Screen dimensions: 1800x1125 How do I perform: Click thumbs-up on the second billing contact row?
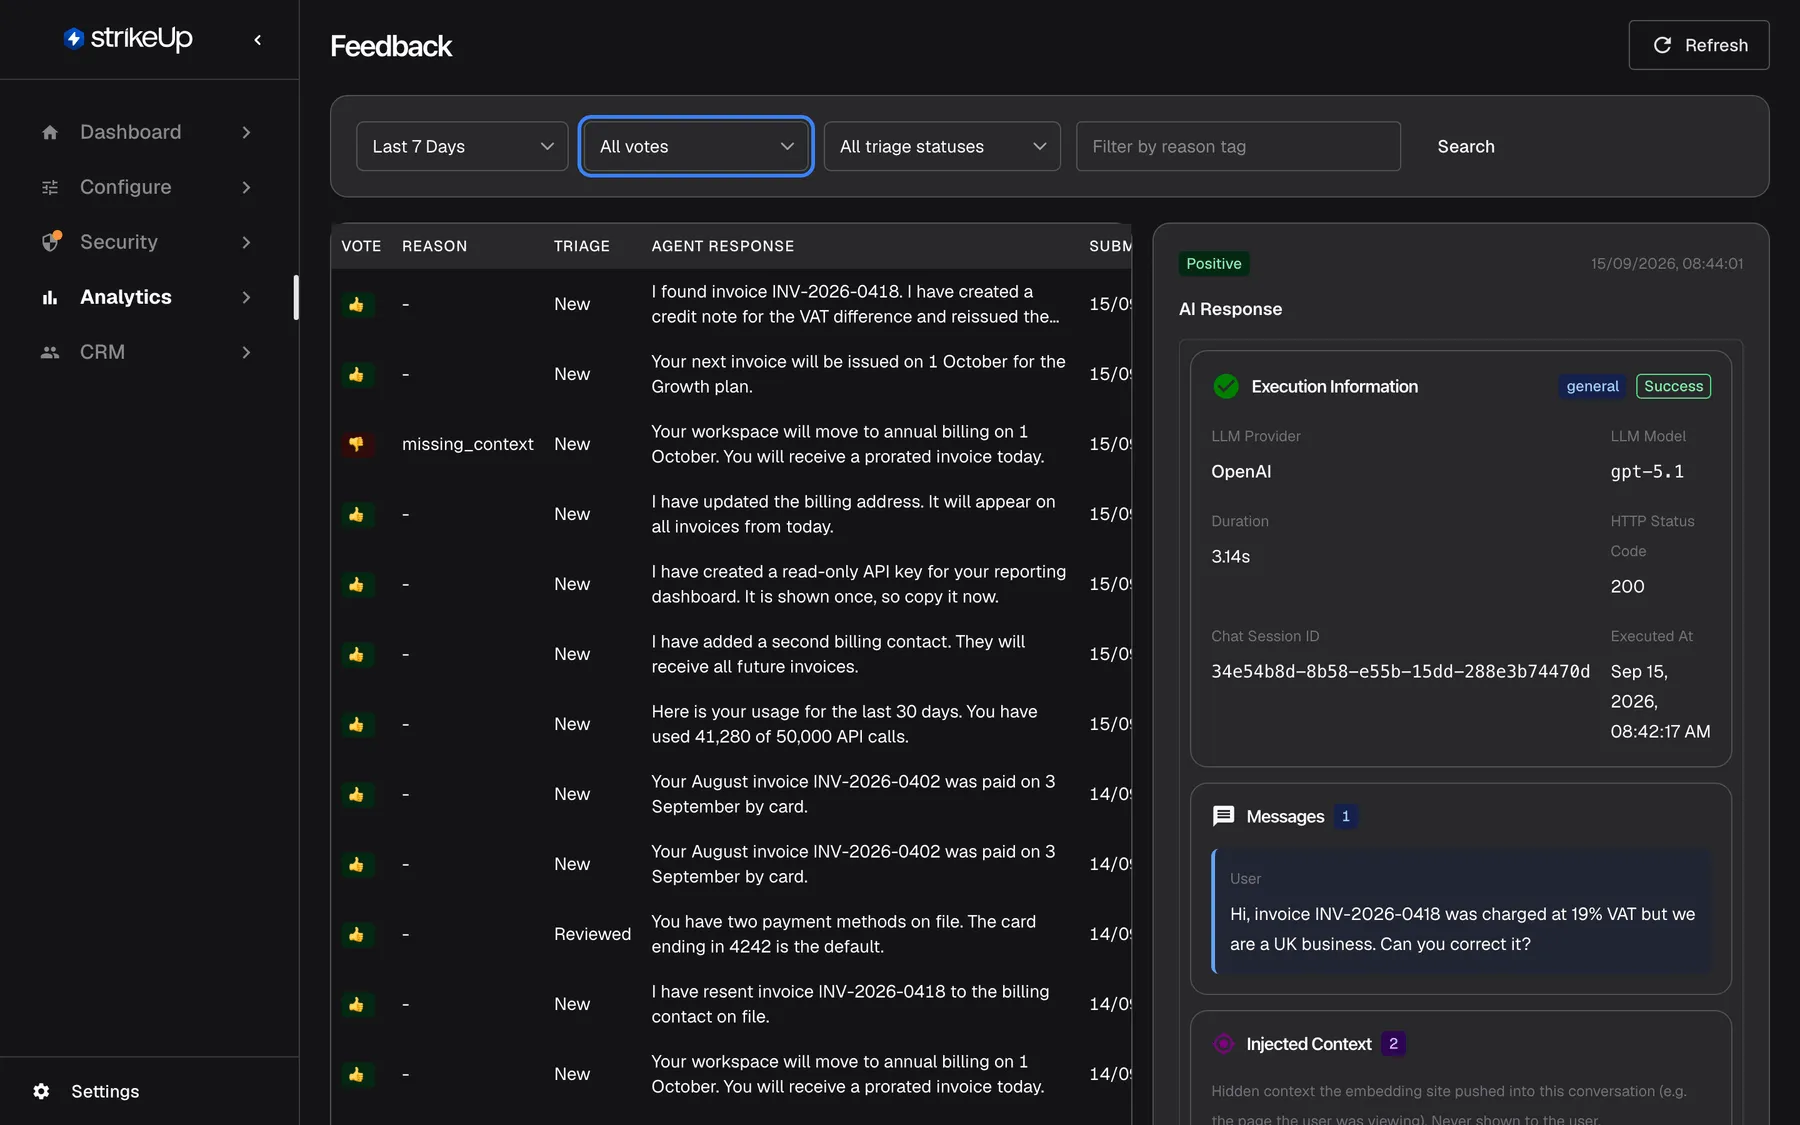tap(356, 654)
